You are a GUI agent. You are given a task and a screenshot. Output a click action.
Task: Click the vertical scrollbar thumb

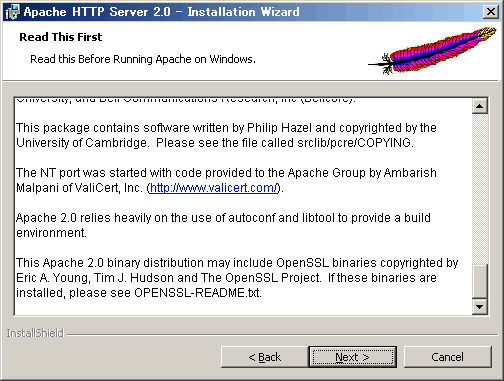coord(480,281)
